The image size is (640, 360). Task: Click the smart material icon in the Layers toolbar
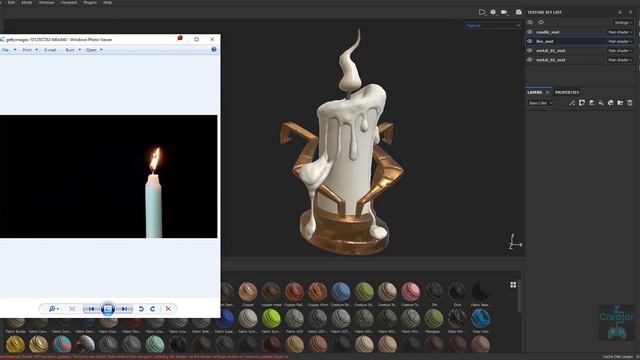pos(611,103)
